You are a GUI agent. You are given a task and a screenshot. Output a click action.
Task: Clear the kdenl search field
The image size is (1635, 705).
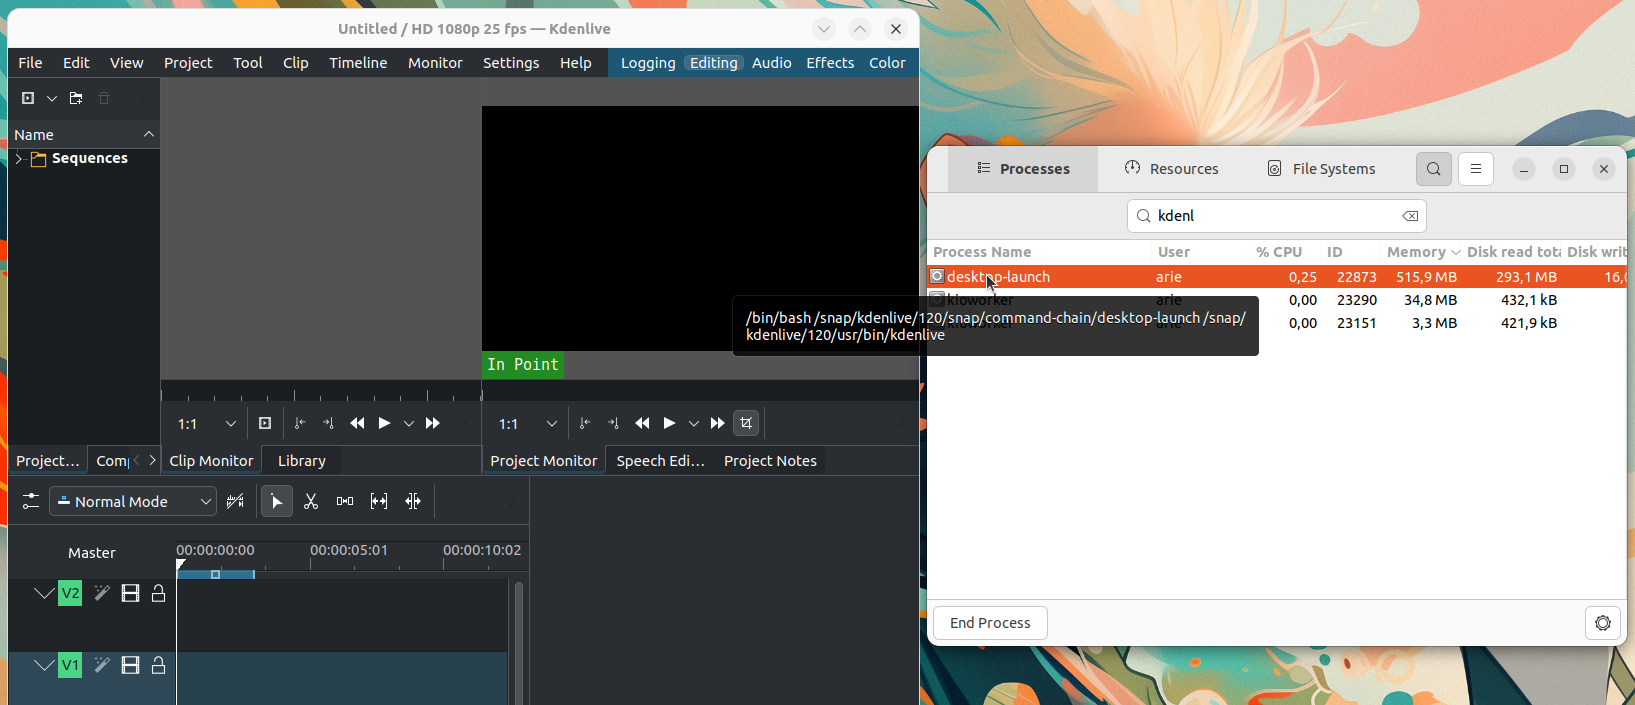(x=1410, y=216)
